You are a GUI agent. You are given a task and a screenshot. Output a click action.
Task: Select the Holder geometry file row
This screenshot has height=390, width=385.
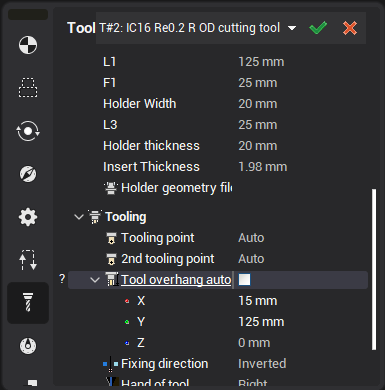[x=177, y=188]
